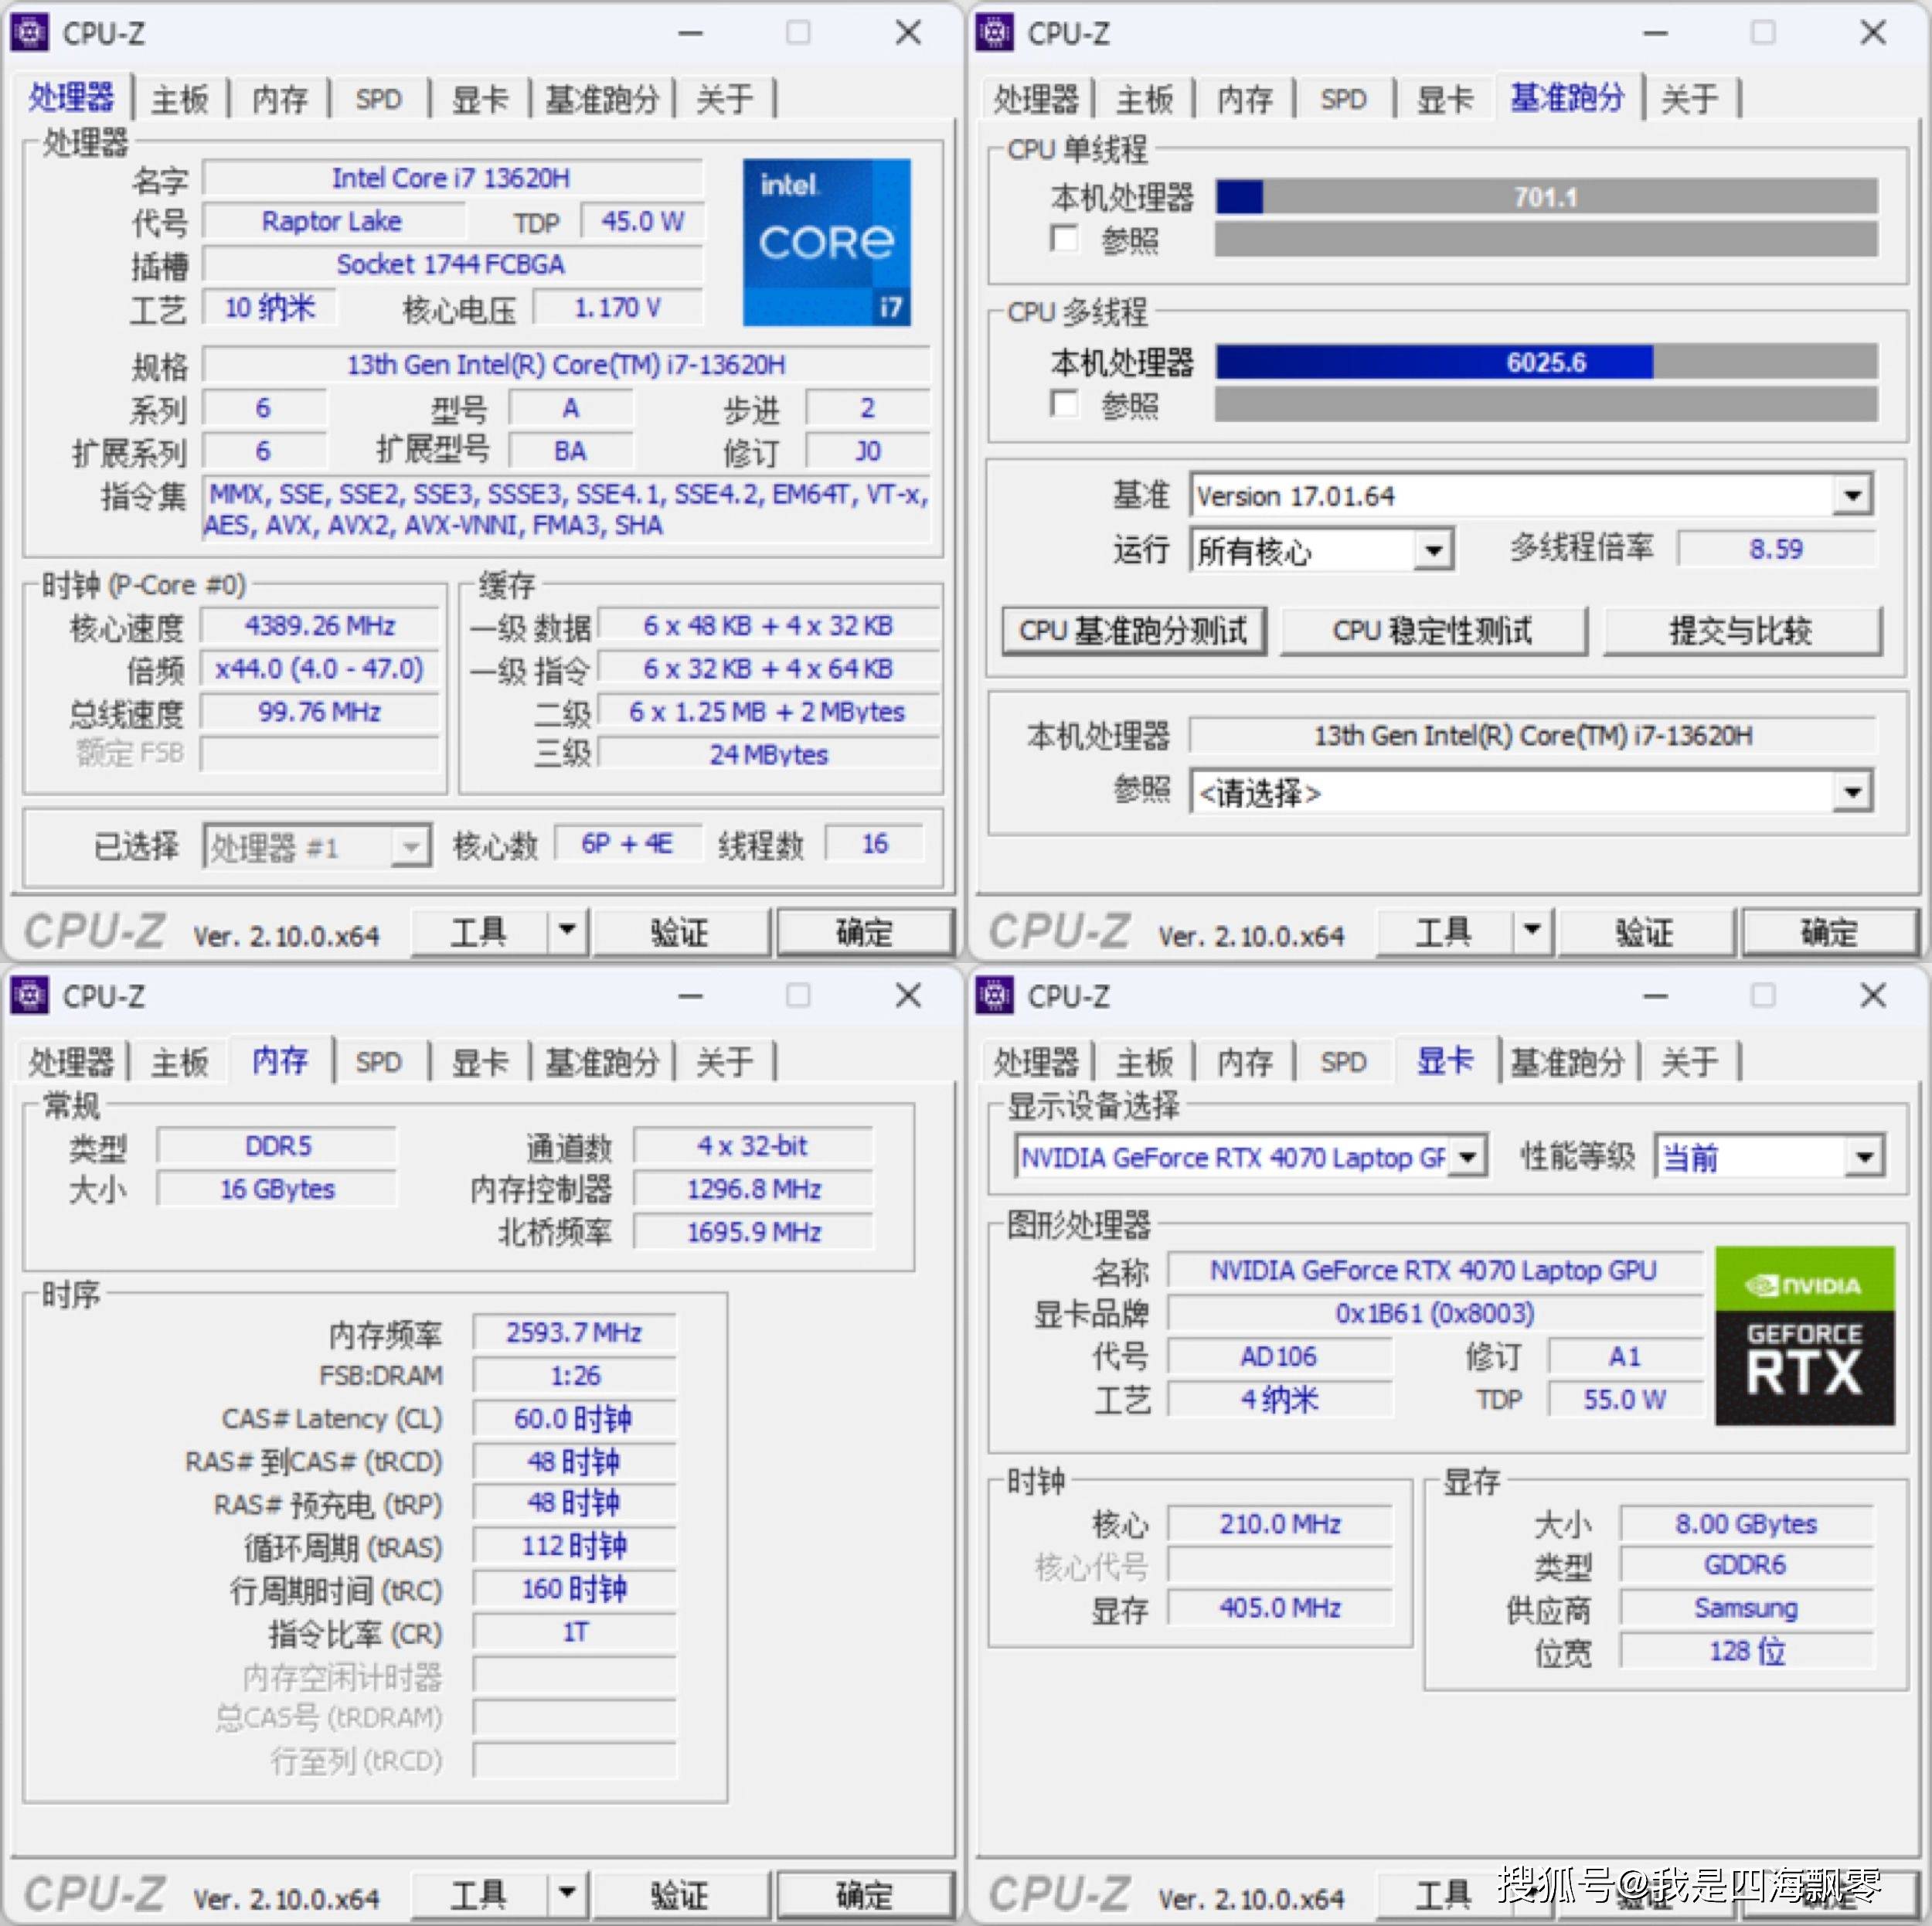Switch to 处理器 tab in the graphics window
The height and width of the screenshot is (1926, 1932).
1036,1062
